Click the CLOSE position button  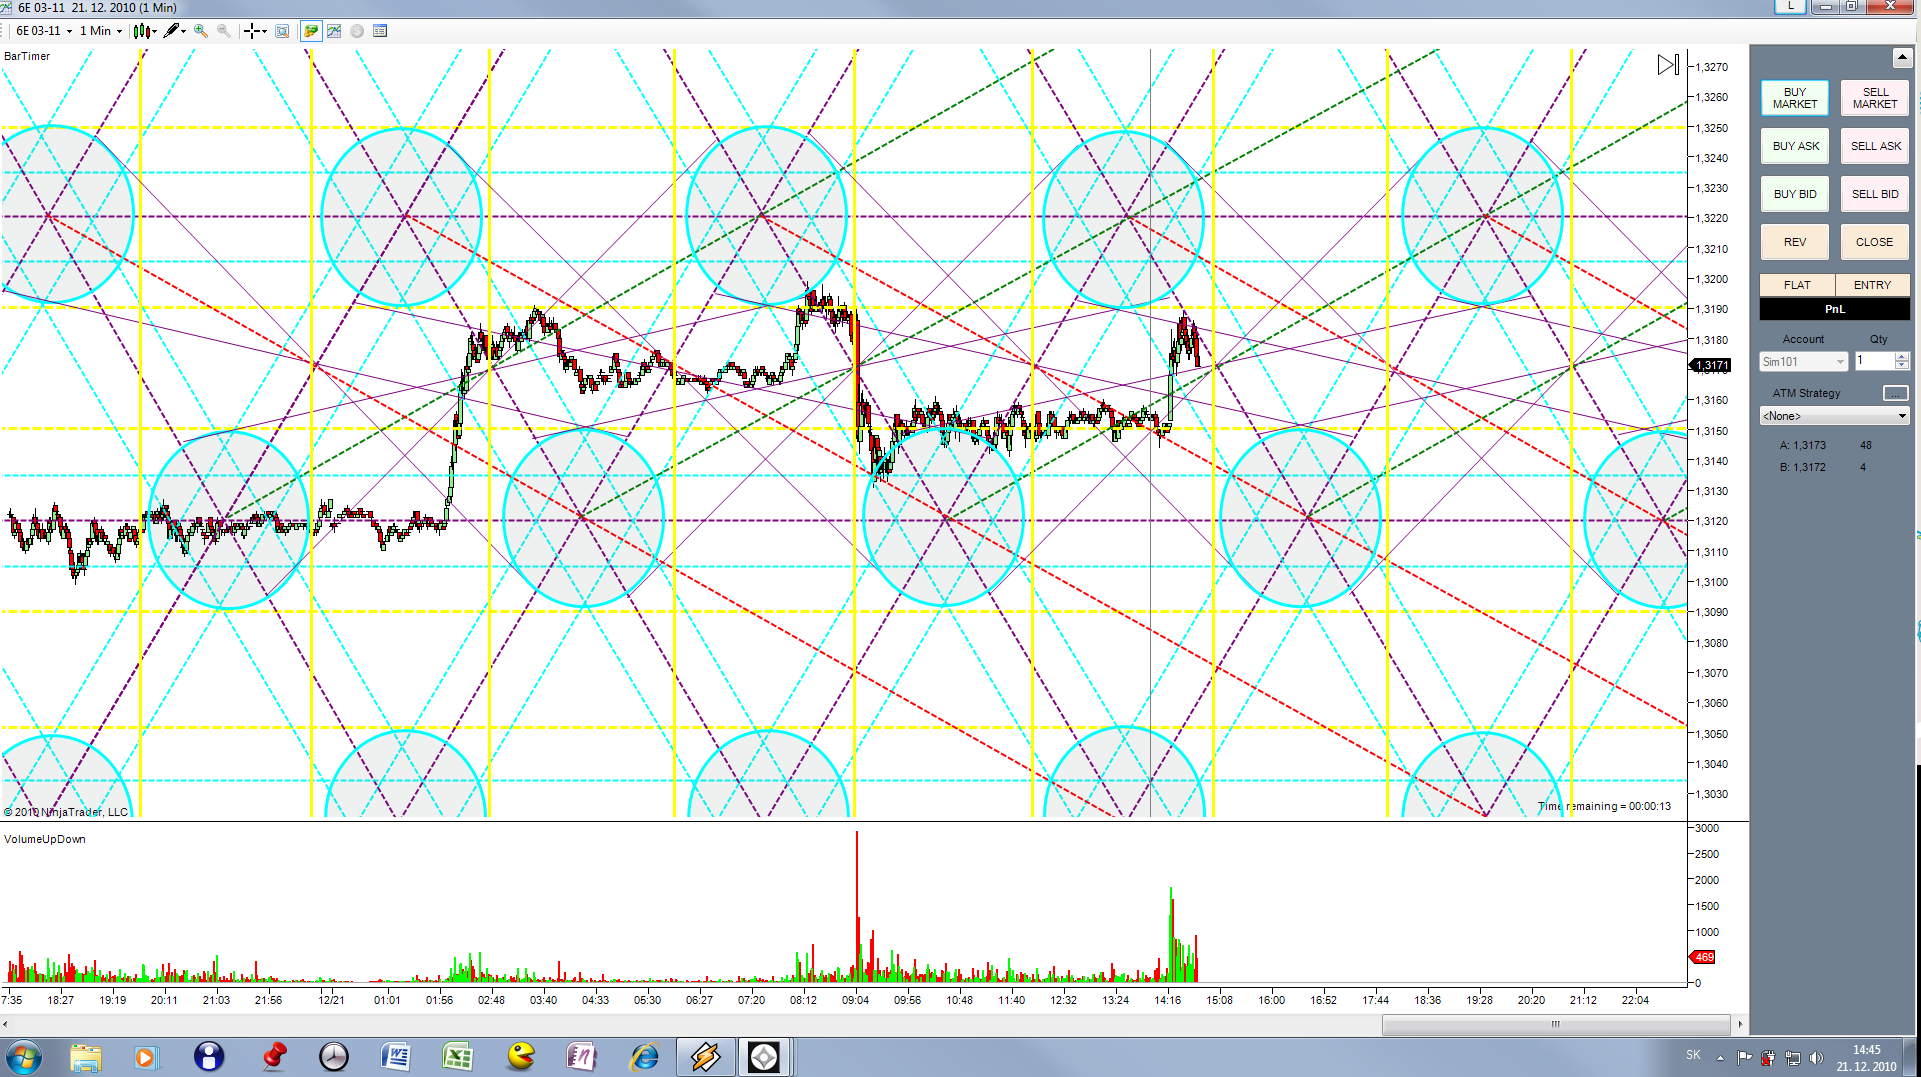click(x=1875, y=242)
